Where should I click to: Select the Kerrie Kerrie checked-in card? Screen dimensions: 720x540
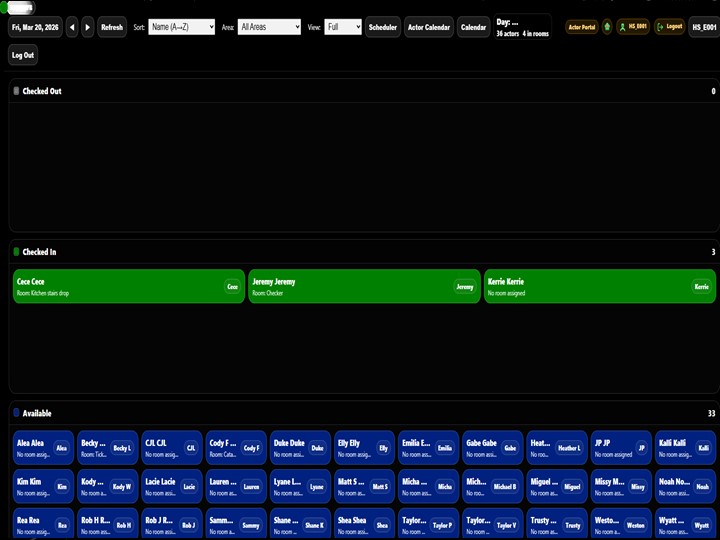tap(600, 286)
